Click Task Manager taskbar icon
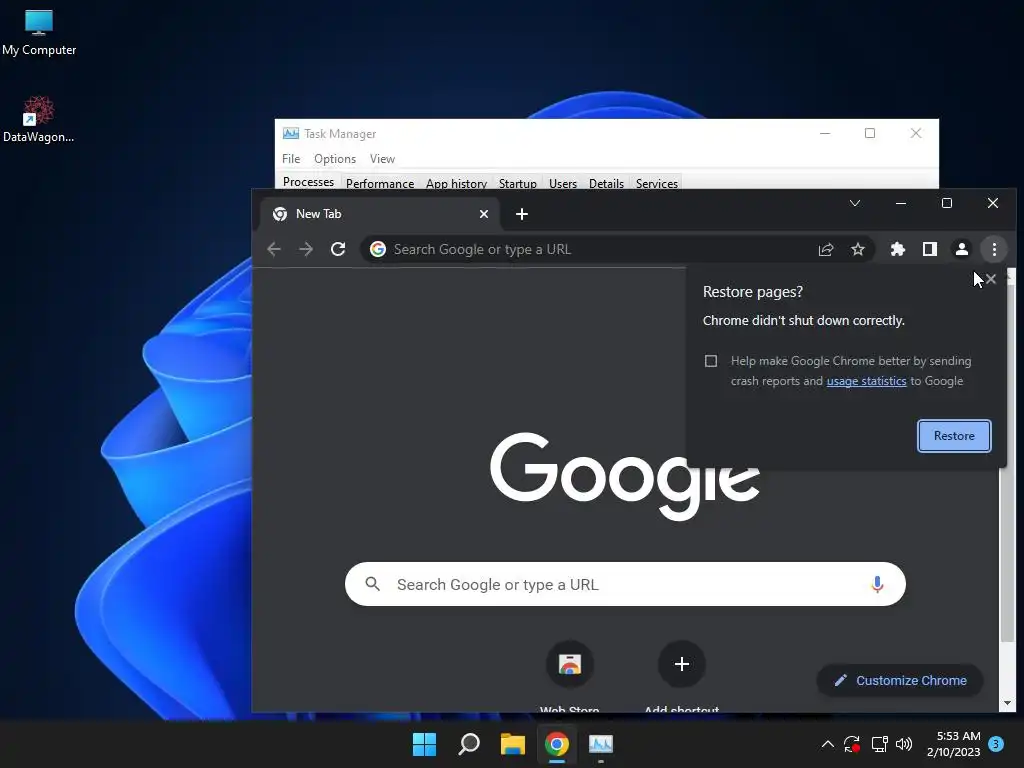This screenshot has height=768, width=1024. coord(601,744)
